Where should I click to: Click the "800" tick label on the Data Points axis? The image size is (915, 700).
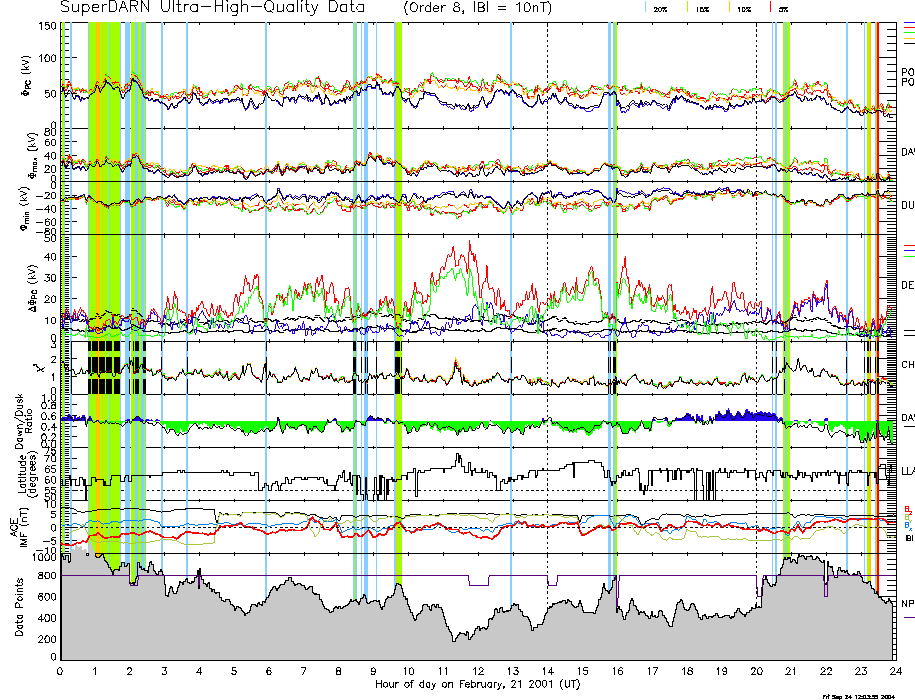click(48, 576)
